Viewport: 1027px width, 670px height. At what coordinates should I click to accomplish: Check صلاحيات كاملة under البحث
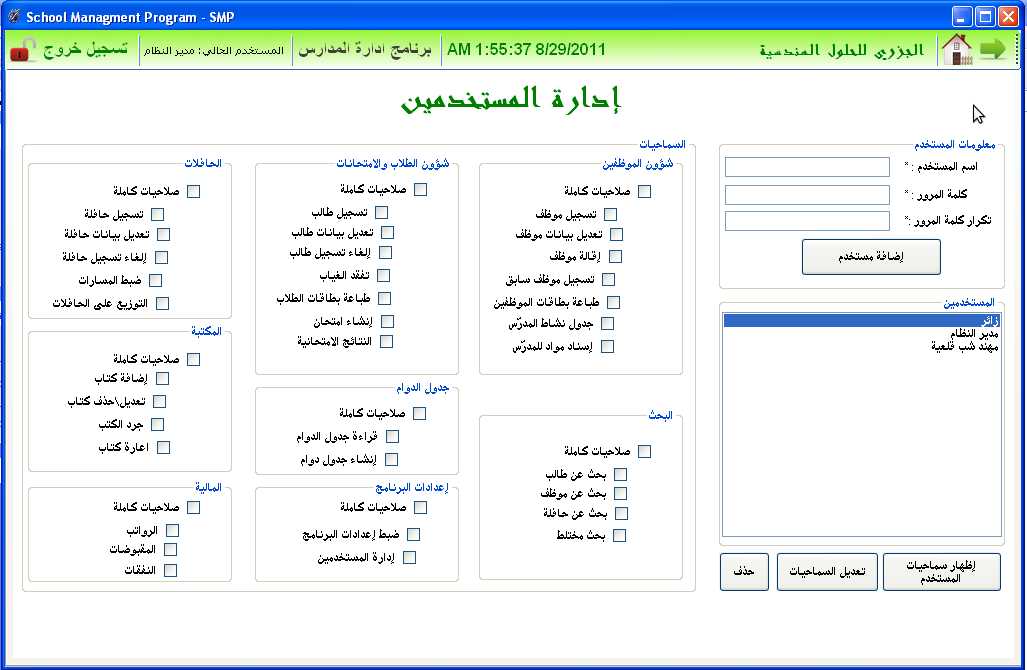(644, 451)
